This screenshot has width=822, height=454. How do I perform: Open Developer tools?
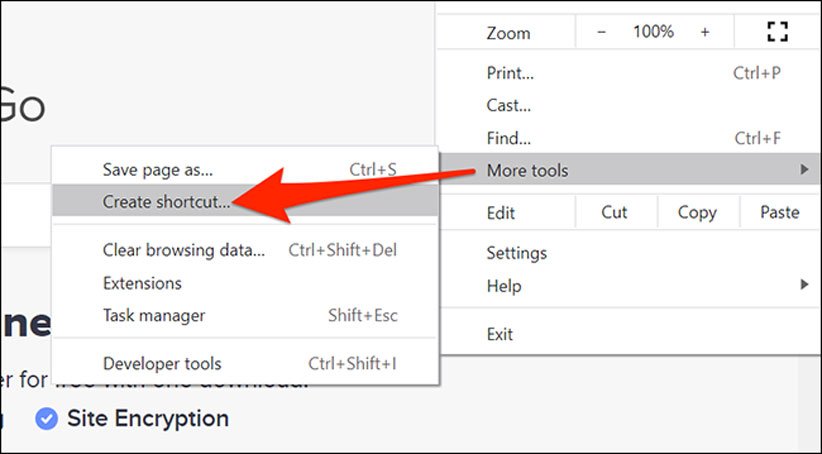[162, 364]
